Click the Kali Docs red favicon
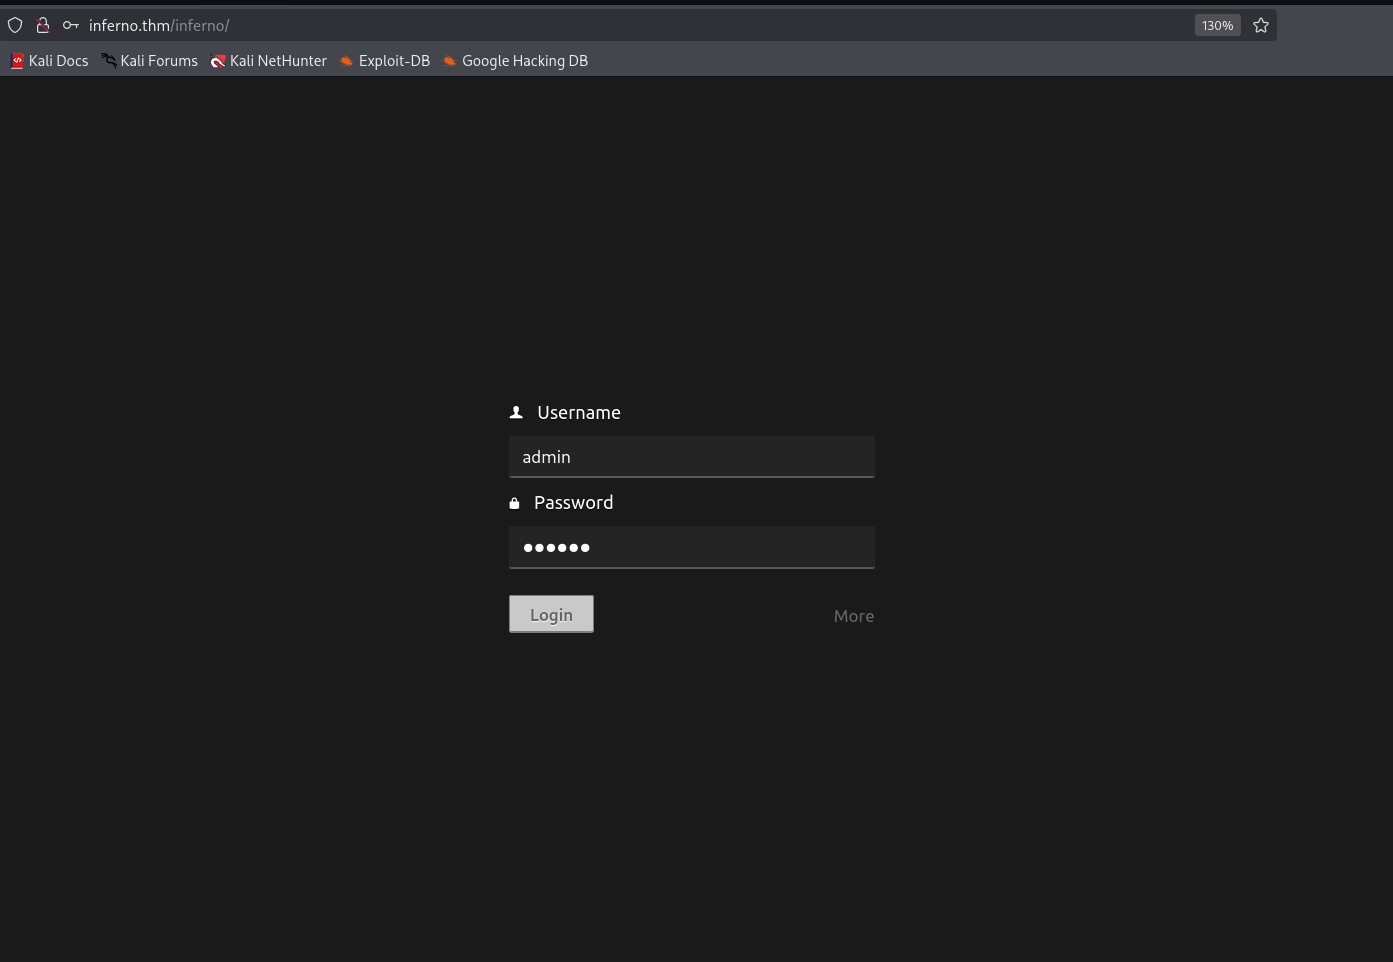 pos(17,61)
